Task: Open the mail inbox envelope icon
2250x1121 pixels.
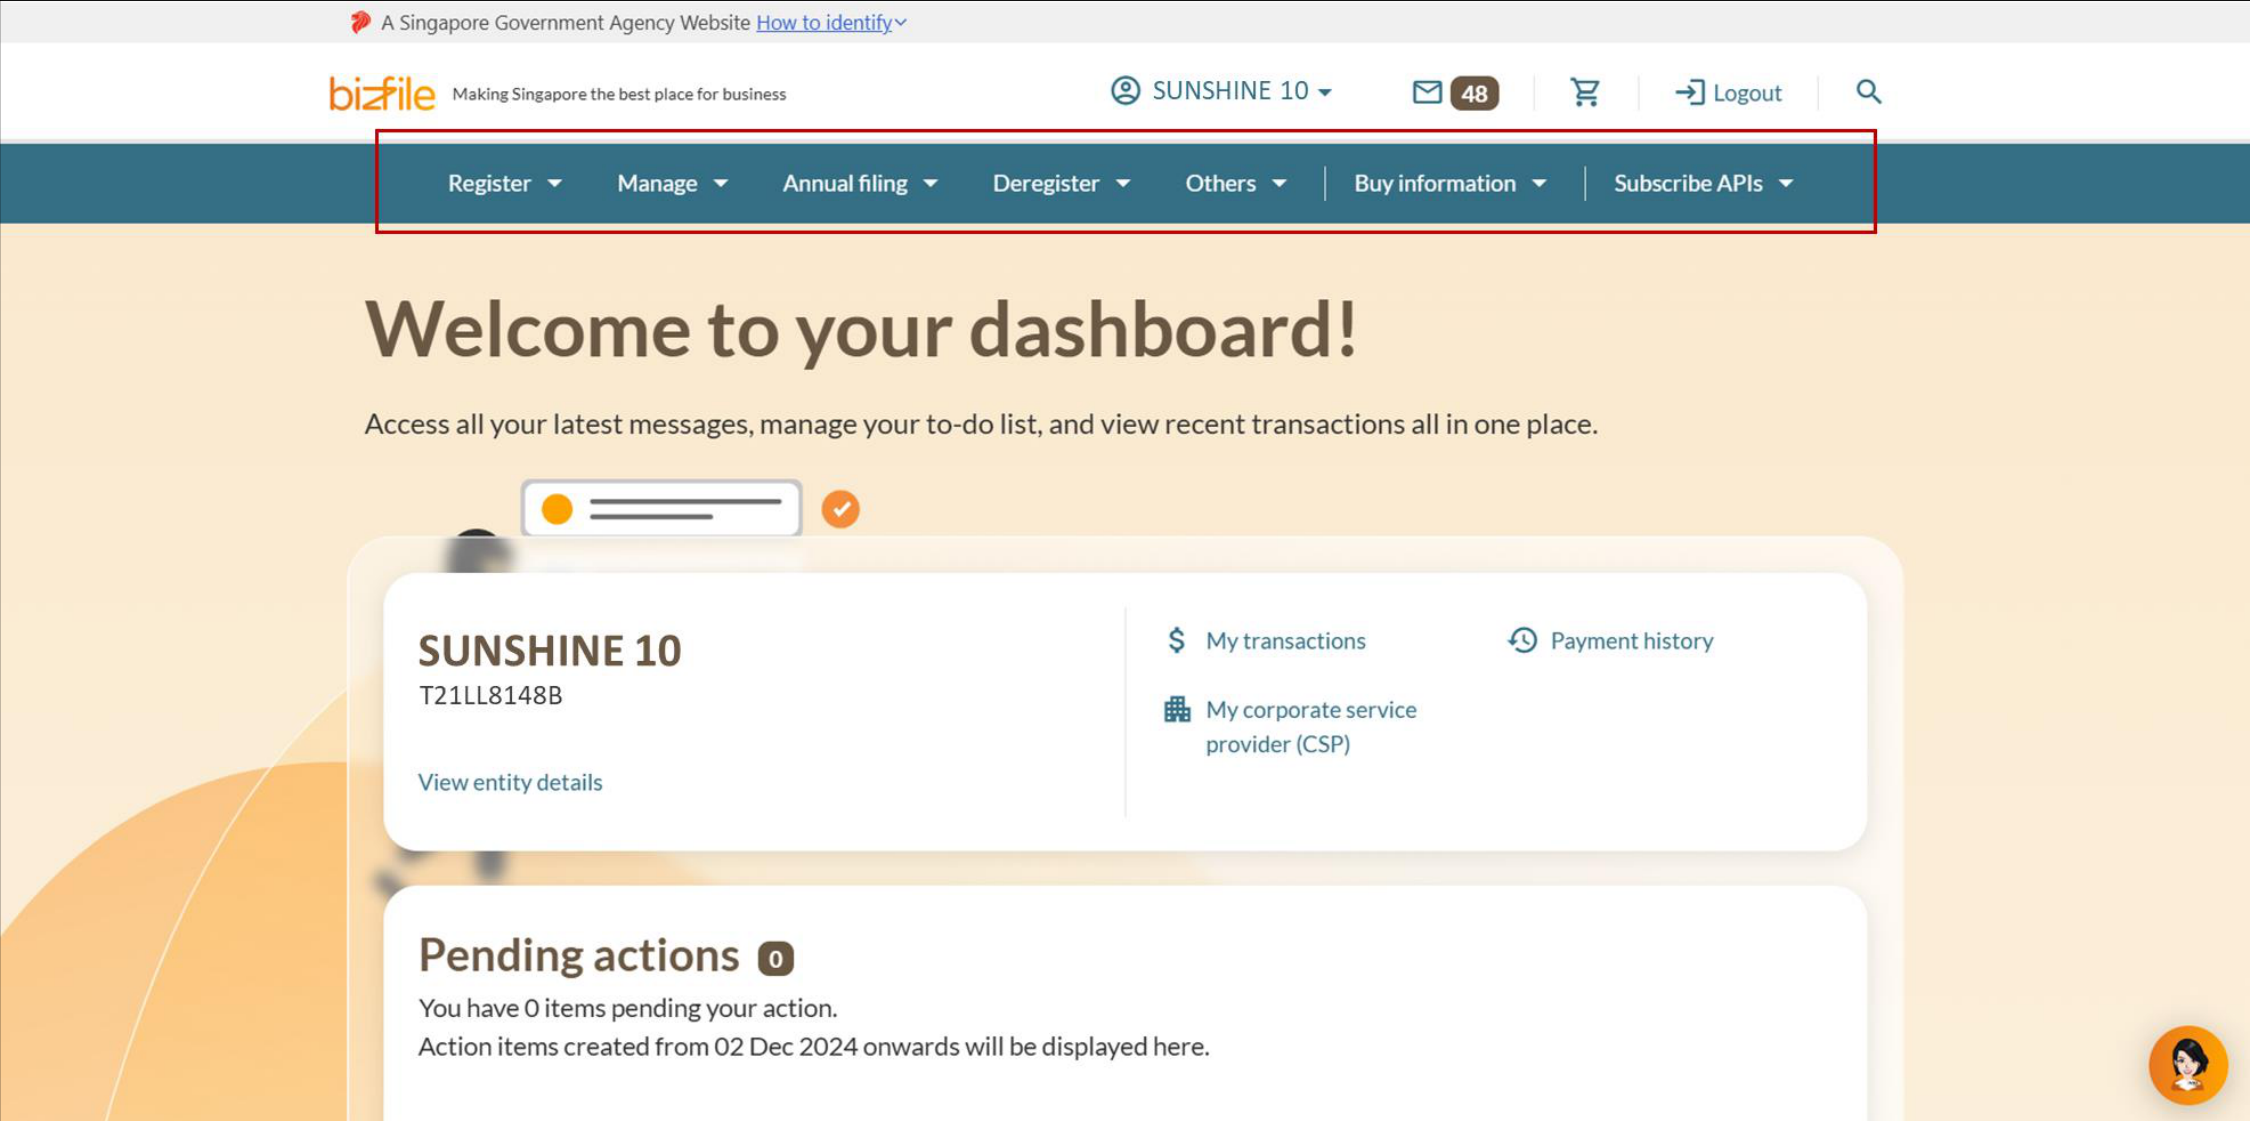Action: 1427,92
